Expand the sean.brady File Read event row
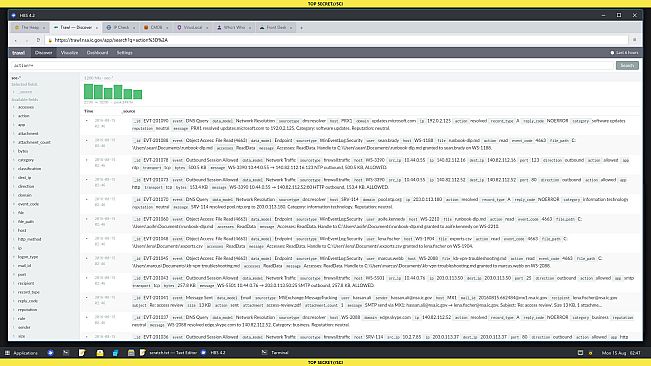Image resolution: width=651 pixels, height=366 pixels. tap(86, 141)
